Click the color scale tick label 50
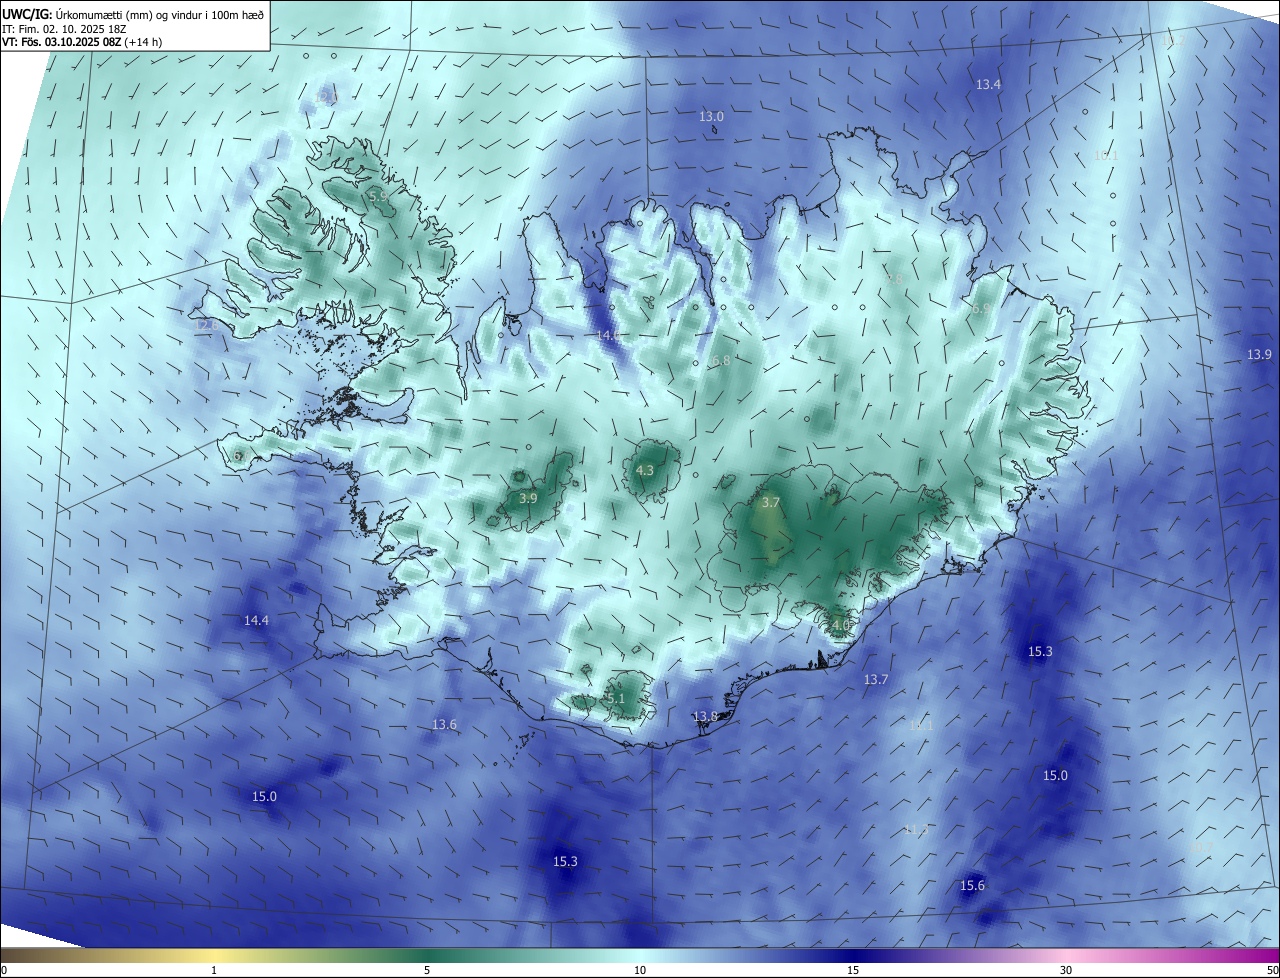Screen dimensions: 1280x978 (1272, 970)
